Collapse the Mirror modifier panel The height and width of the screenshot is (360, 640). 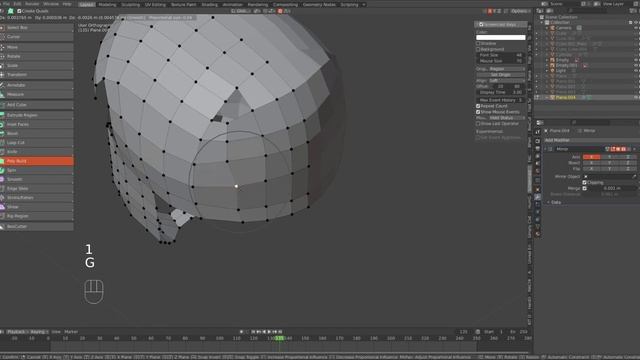point(546,149)
